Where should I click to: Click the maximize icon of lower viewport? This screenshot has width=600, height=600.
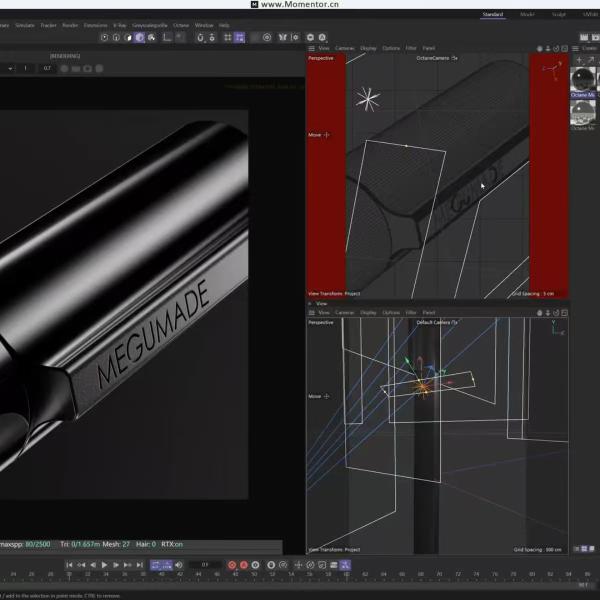pyautogui.click(x=564, y=313)
